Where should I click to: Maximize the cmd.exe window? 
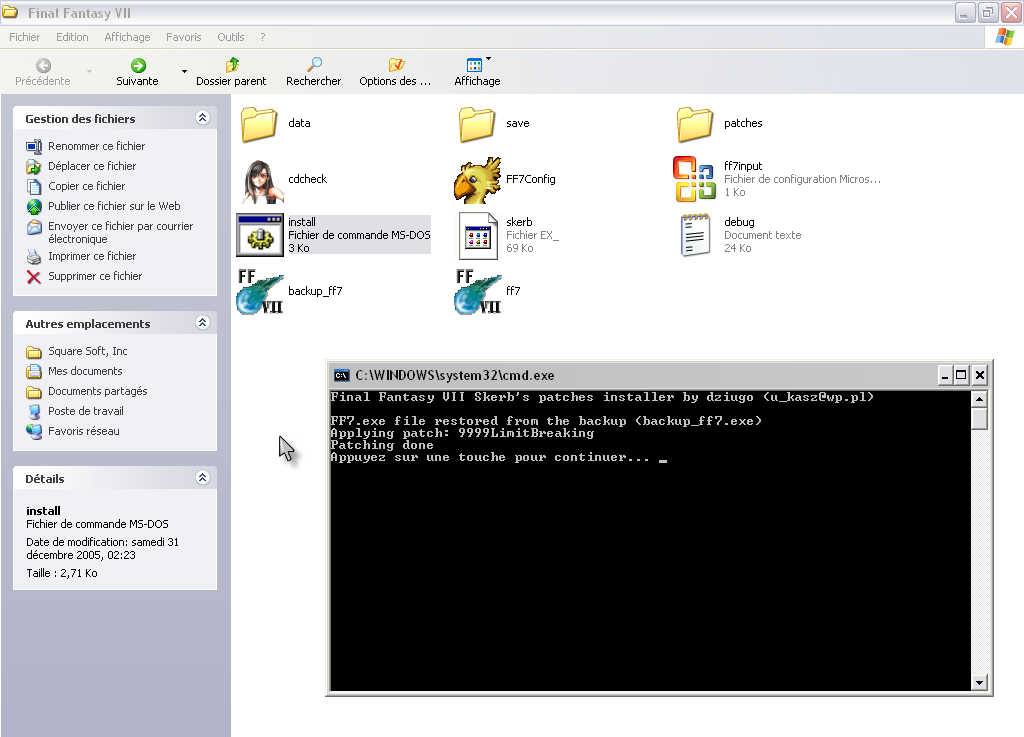961,375
